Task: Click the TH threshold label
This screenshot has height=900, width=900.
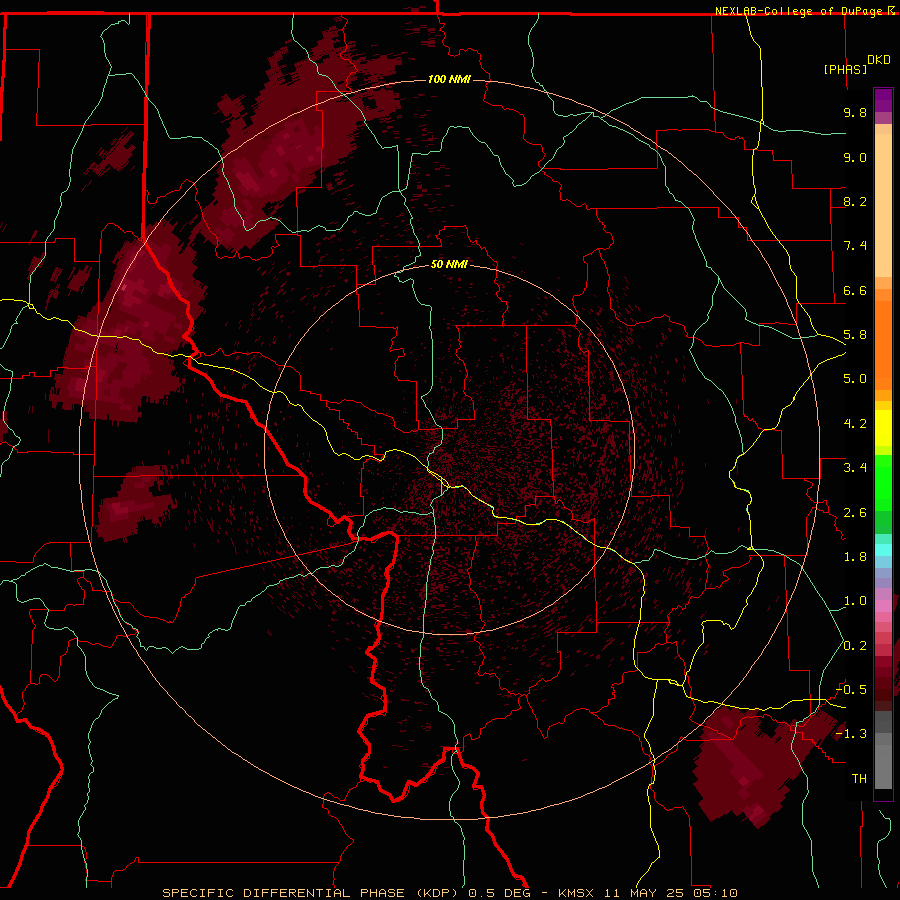Action: [x=859, y=779]
